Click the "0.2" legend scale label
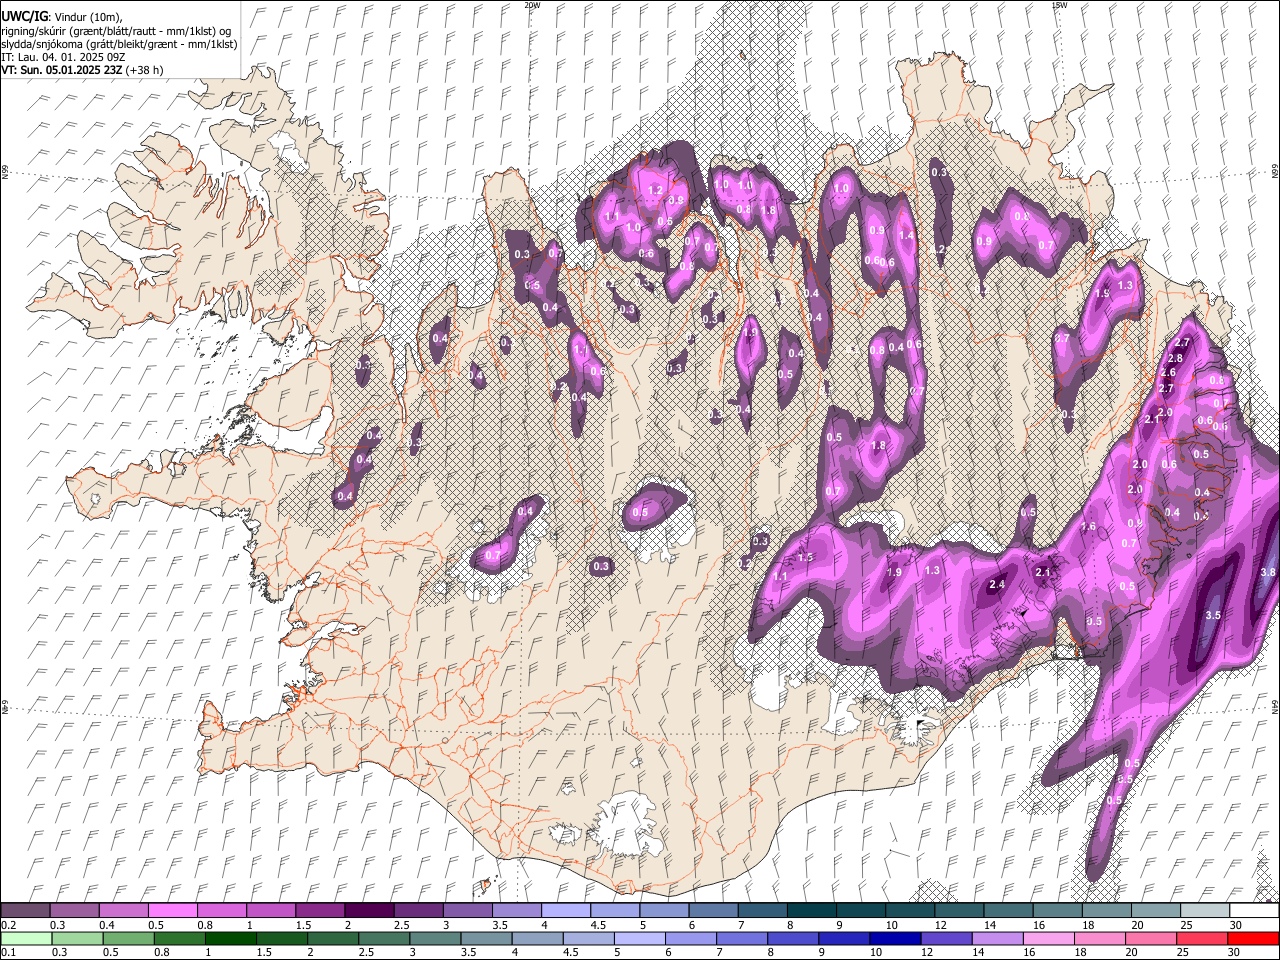This screenshot has width=1280, height=960. tap(8, 925)
